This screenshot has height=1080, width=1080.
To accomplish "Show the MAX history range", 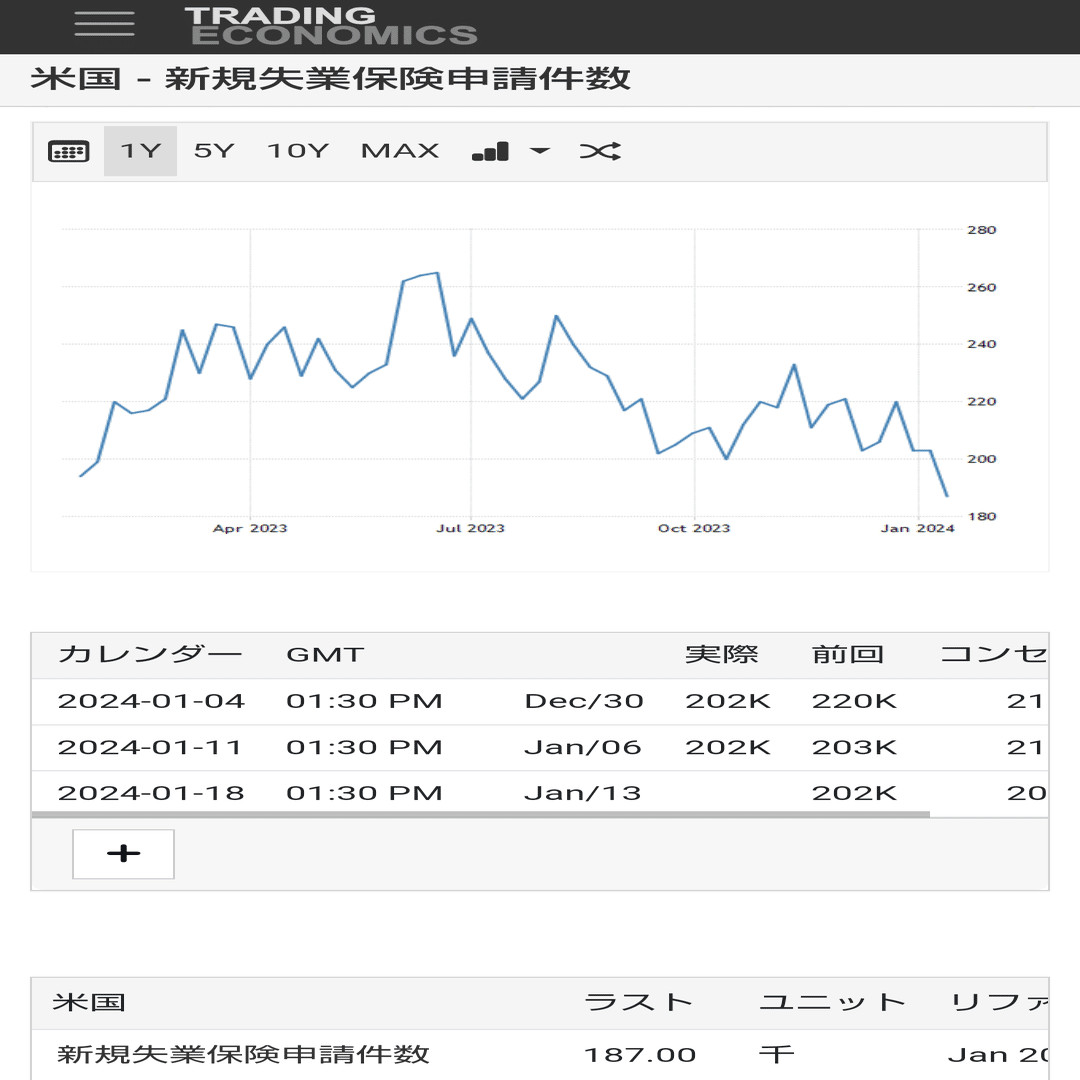I will click(400, 151).
